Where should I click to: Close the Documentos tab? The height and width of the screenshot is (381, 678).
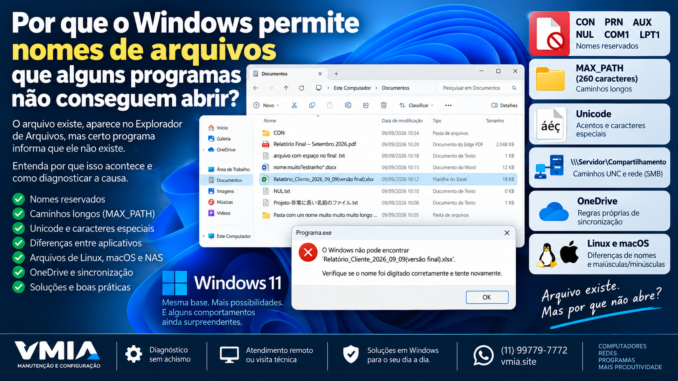pos(320,74)
